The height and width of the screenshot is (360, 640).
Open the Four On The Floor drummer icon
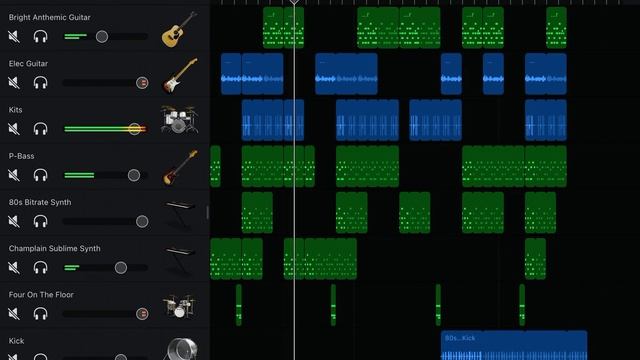point(179,306)
